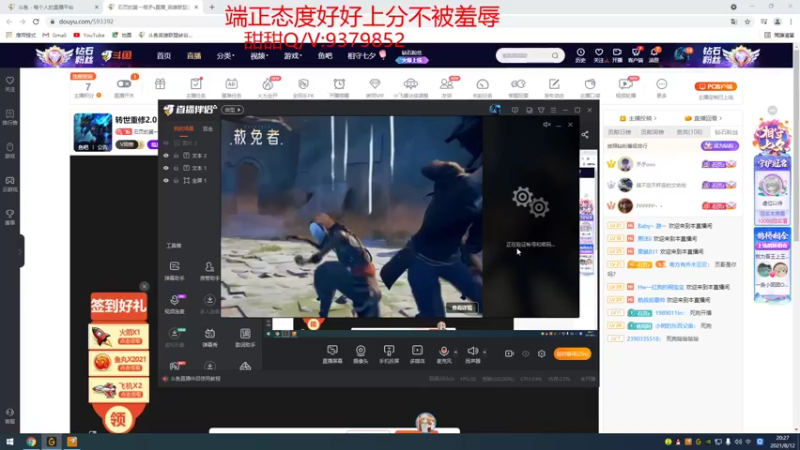Toggle the preview eye icon in bottom bar
This screenshot has width=800, height=450.
click(x=526, y=354)
